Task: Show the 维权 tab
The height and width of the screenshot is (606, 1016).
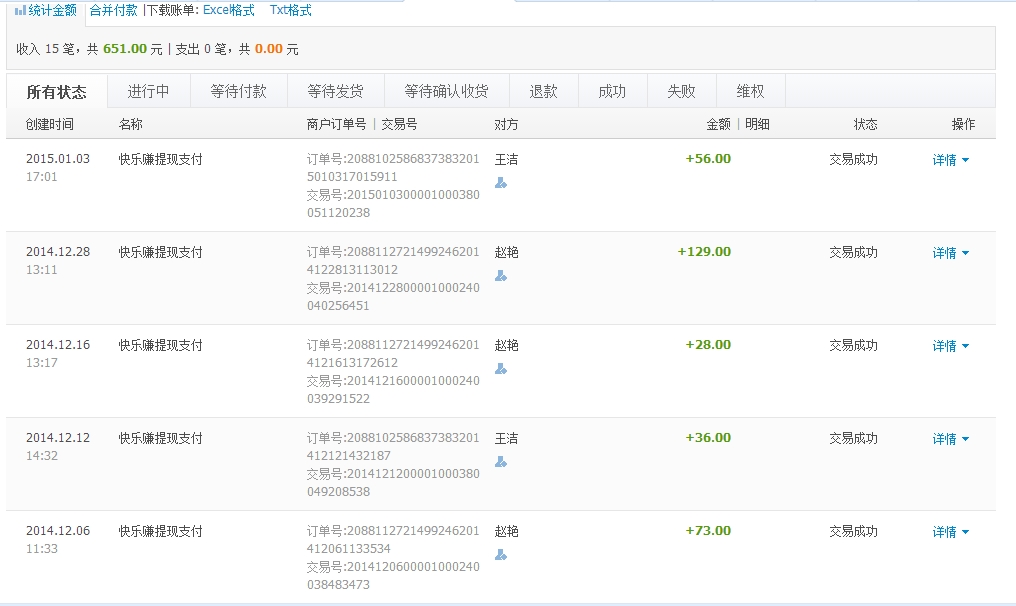Action: [750, 91]
